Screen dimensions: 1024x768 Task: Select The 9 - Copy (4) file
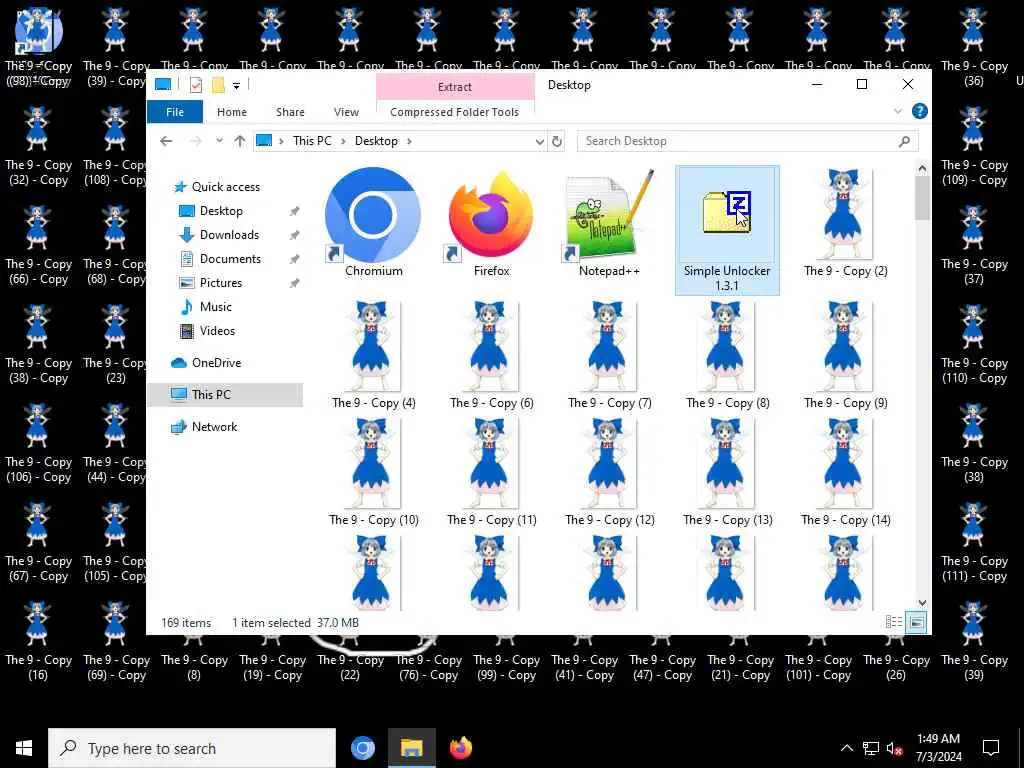coord(374,355)
